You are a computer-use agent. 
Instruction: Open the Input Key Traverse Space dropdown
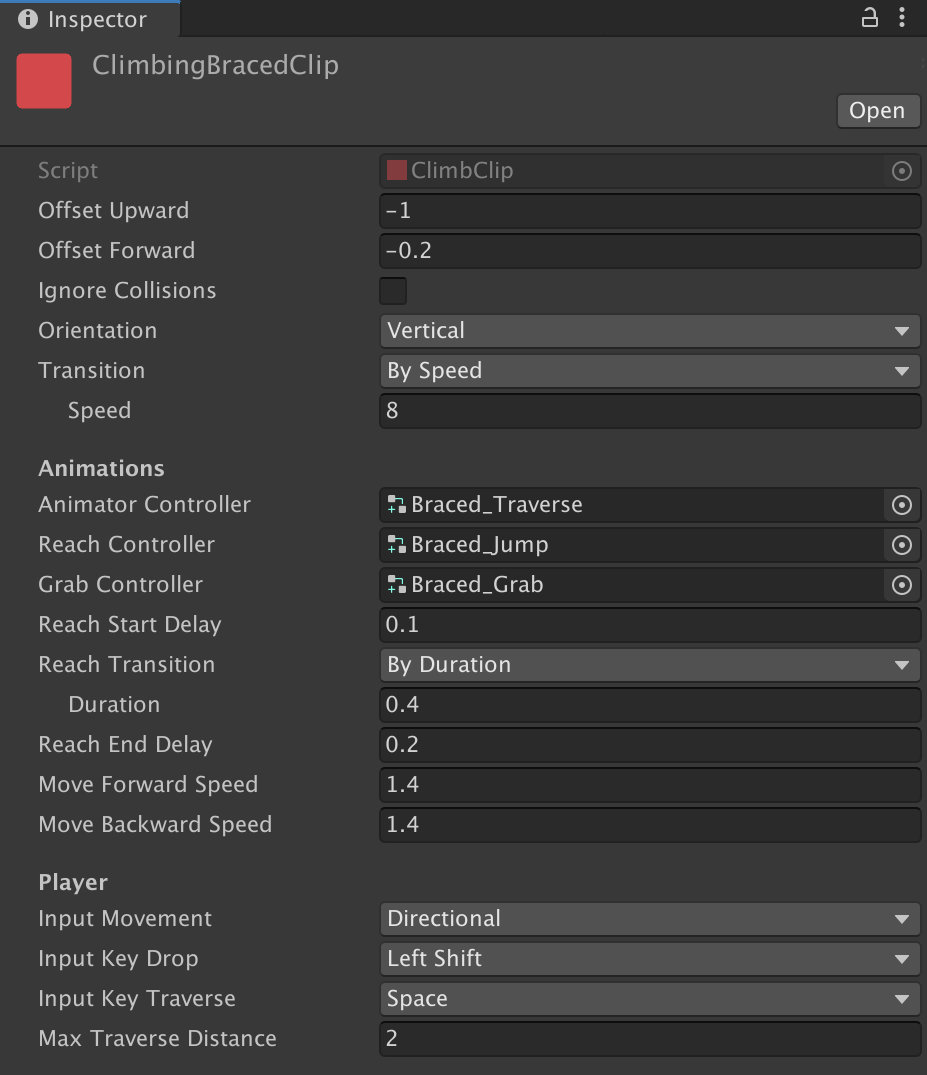pos(650,999)
